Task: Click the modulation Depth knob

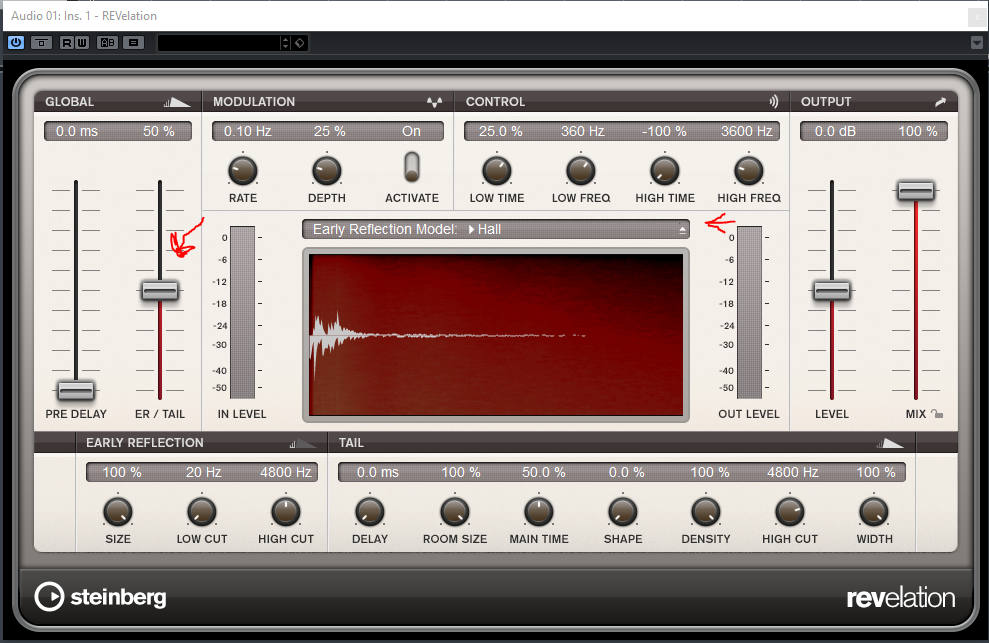Action: tap(327, 171)
